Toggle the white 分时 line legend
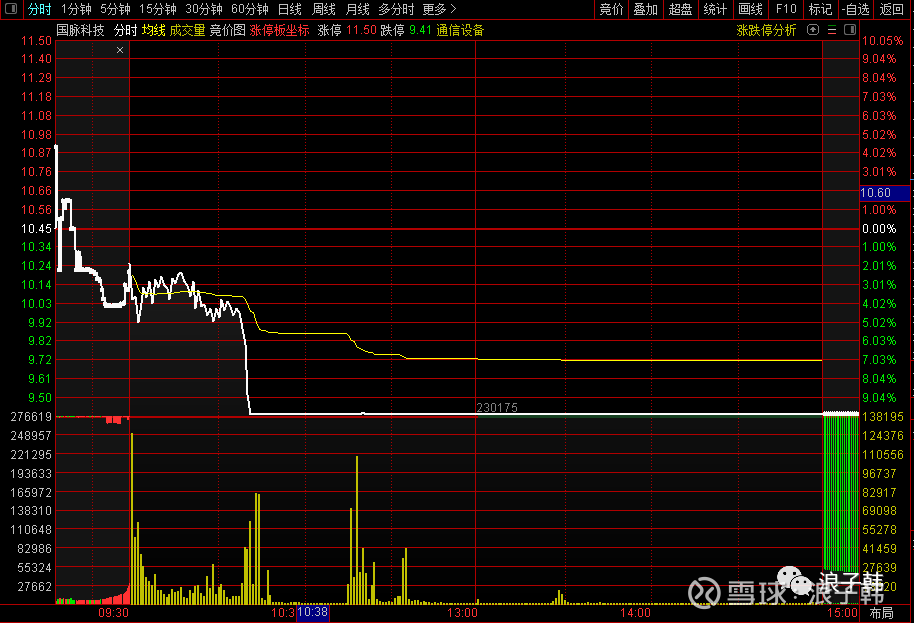The width and height of the screenshot is (914, 623). tap(125, 30)
